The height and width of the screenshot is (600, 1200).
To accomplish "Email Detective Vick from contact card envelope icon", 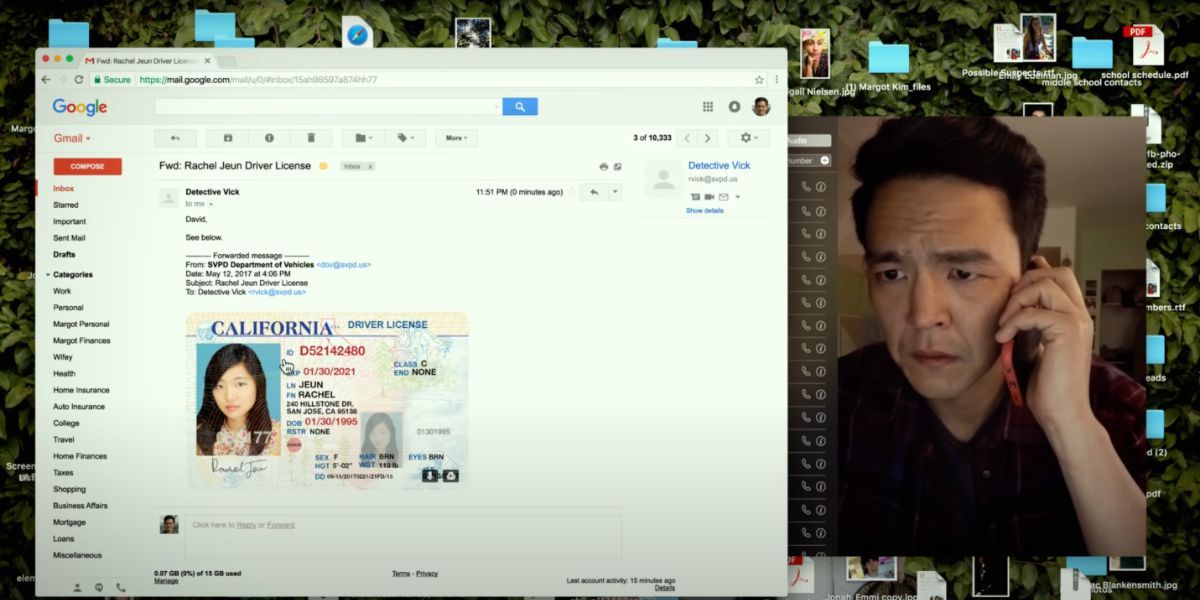I will pyautogui.click(x=723, y=197).
